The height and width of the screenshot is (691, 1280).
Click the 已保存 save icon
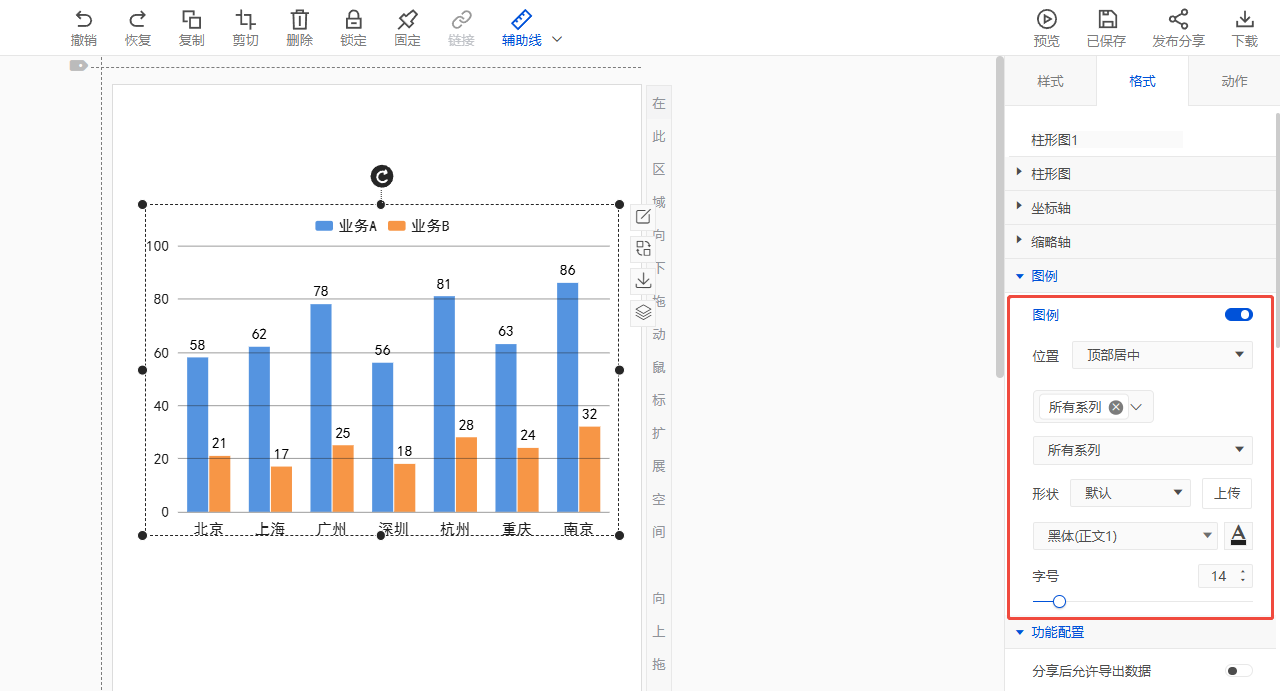click(x=1107, y=19)
